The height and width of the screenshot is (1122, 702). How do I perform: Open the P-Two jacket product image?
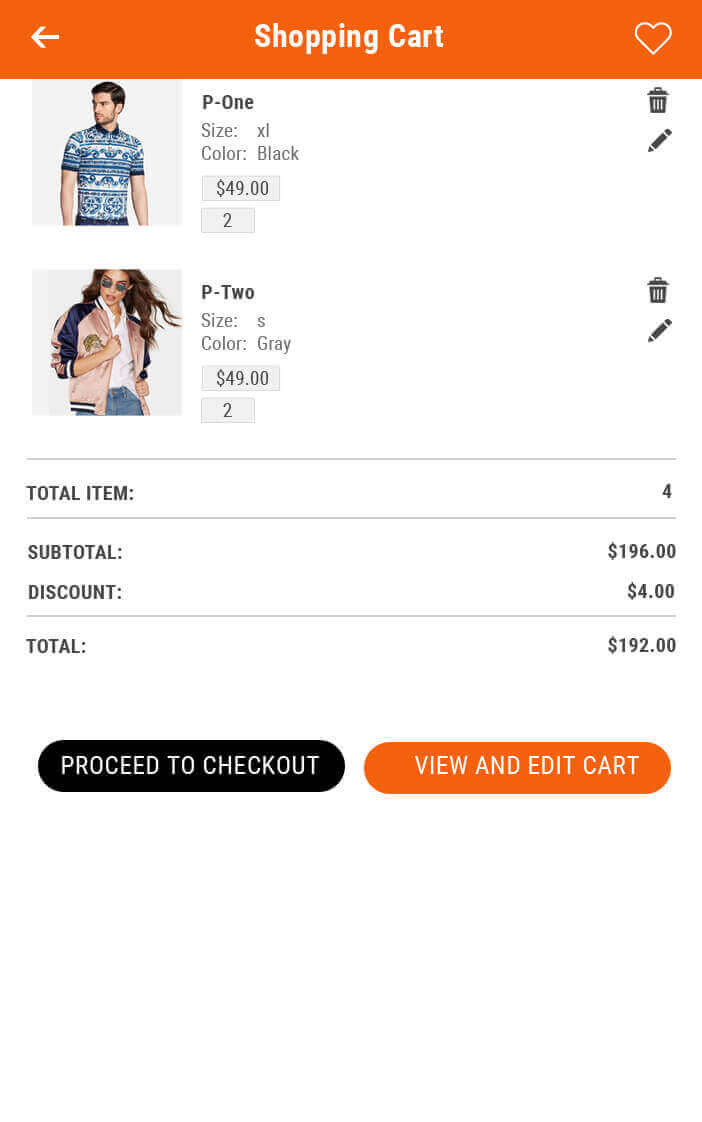(x=107, y=342)
